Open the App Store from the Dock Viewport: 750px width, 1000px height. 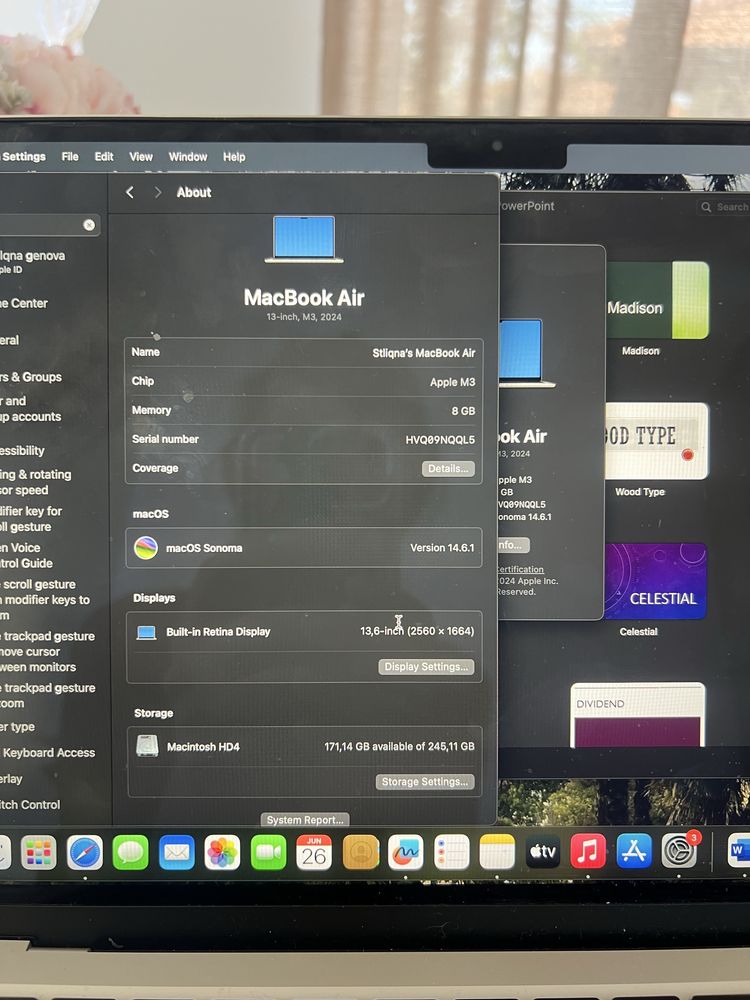pyautogui.click(x=634, y=851)
